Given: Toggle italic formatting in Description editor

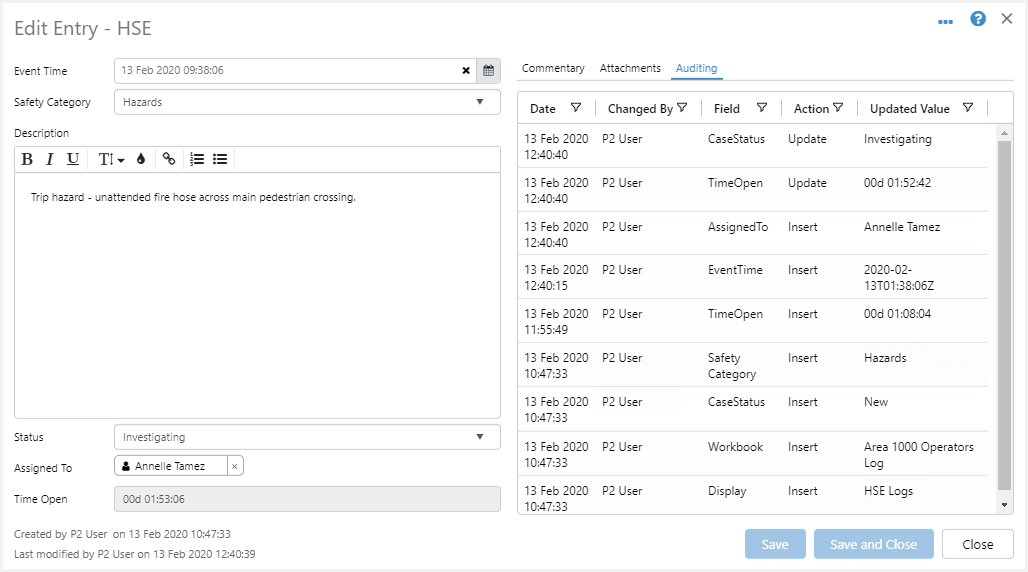Looking at the screenshot, I should point(50,159).
